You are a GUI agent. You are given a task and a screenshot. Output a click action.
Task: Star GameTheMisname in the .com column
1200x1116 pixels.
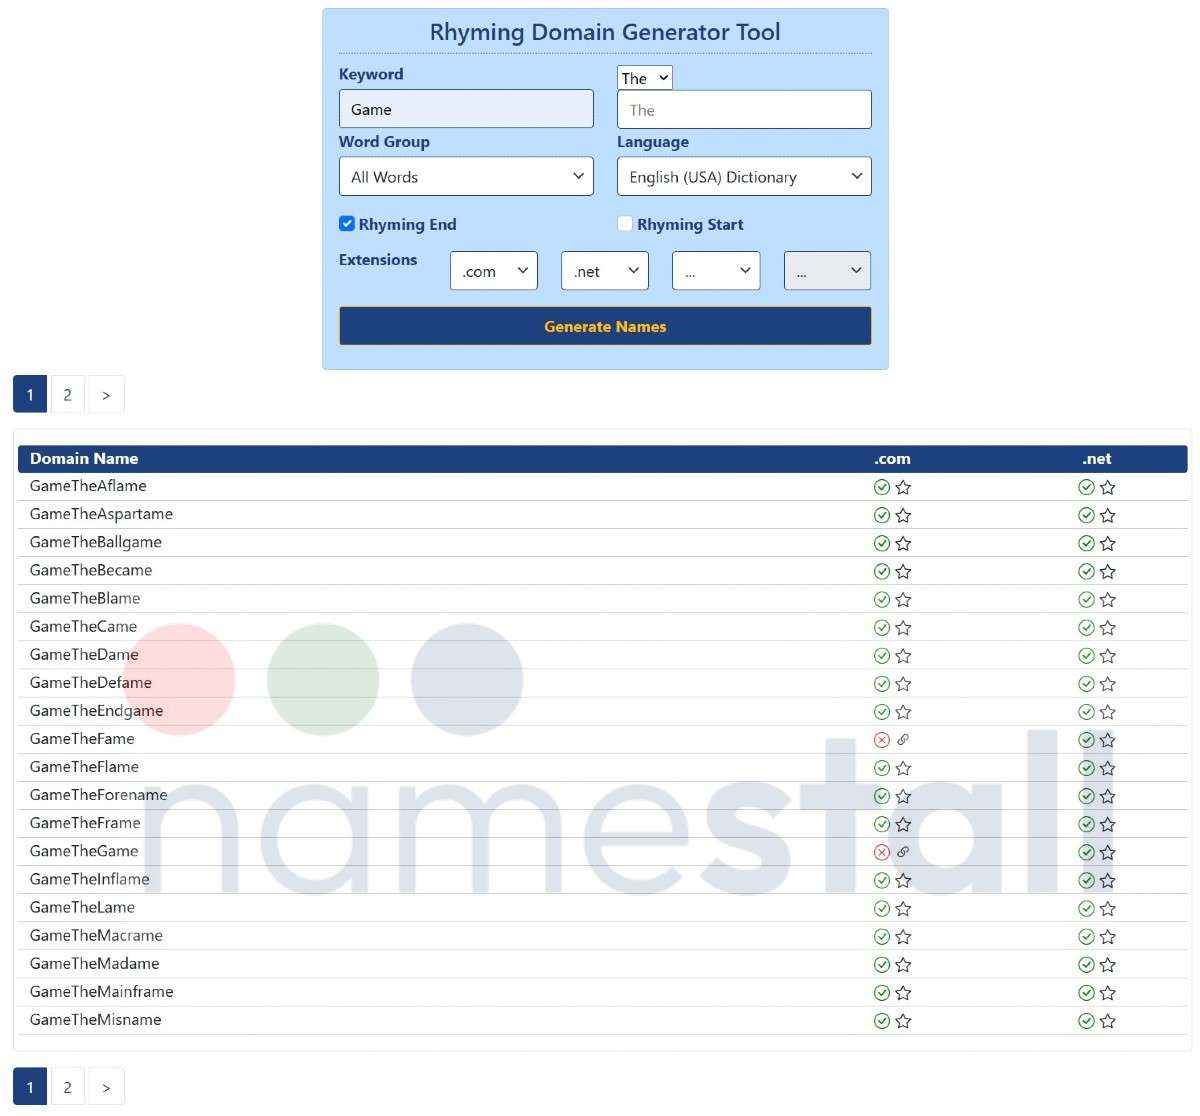point(904,1021)
